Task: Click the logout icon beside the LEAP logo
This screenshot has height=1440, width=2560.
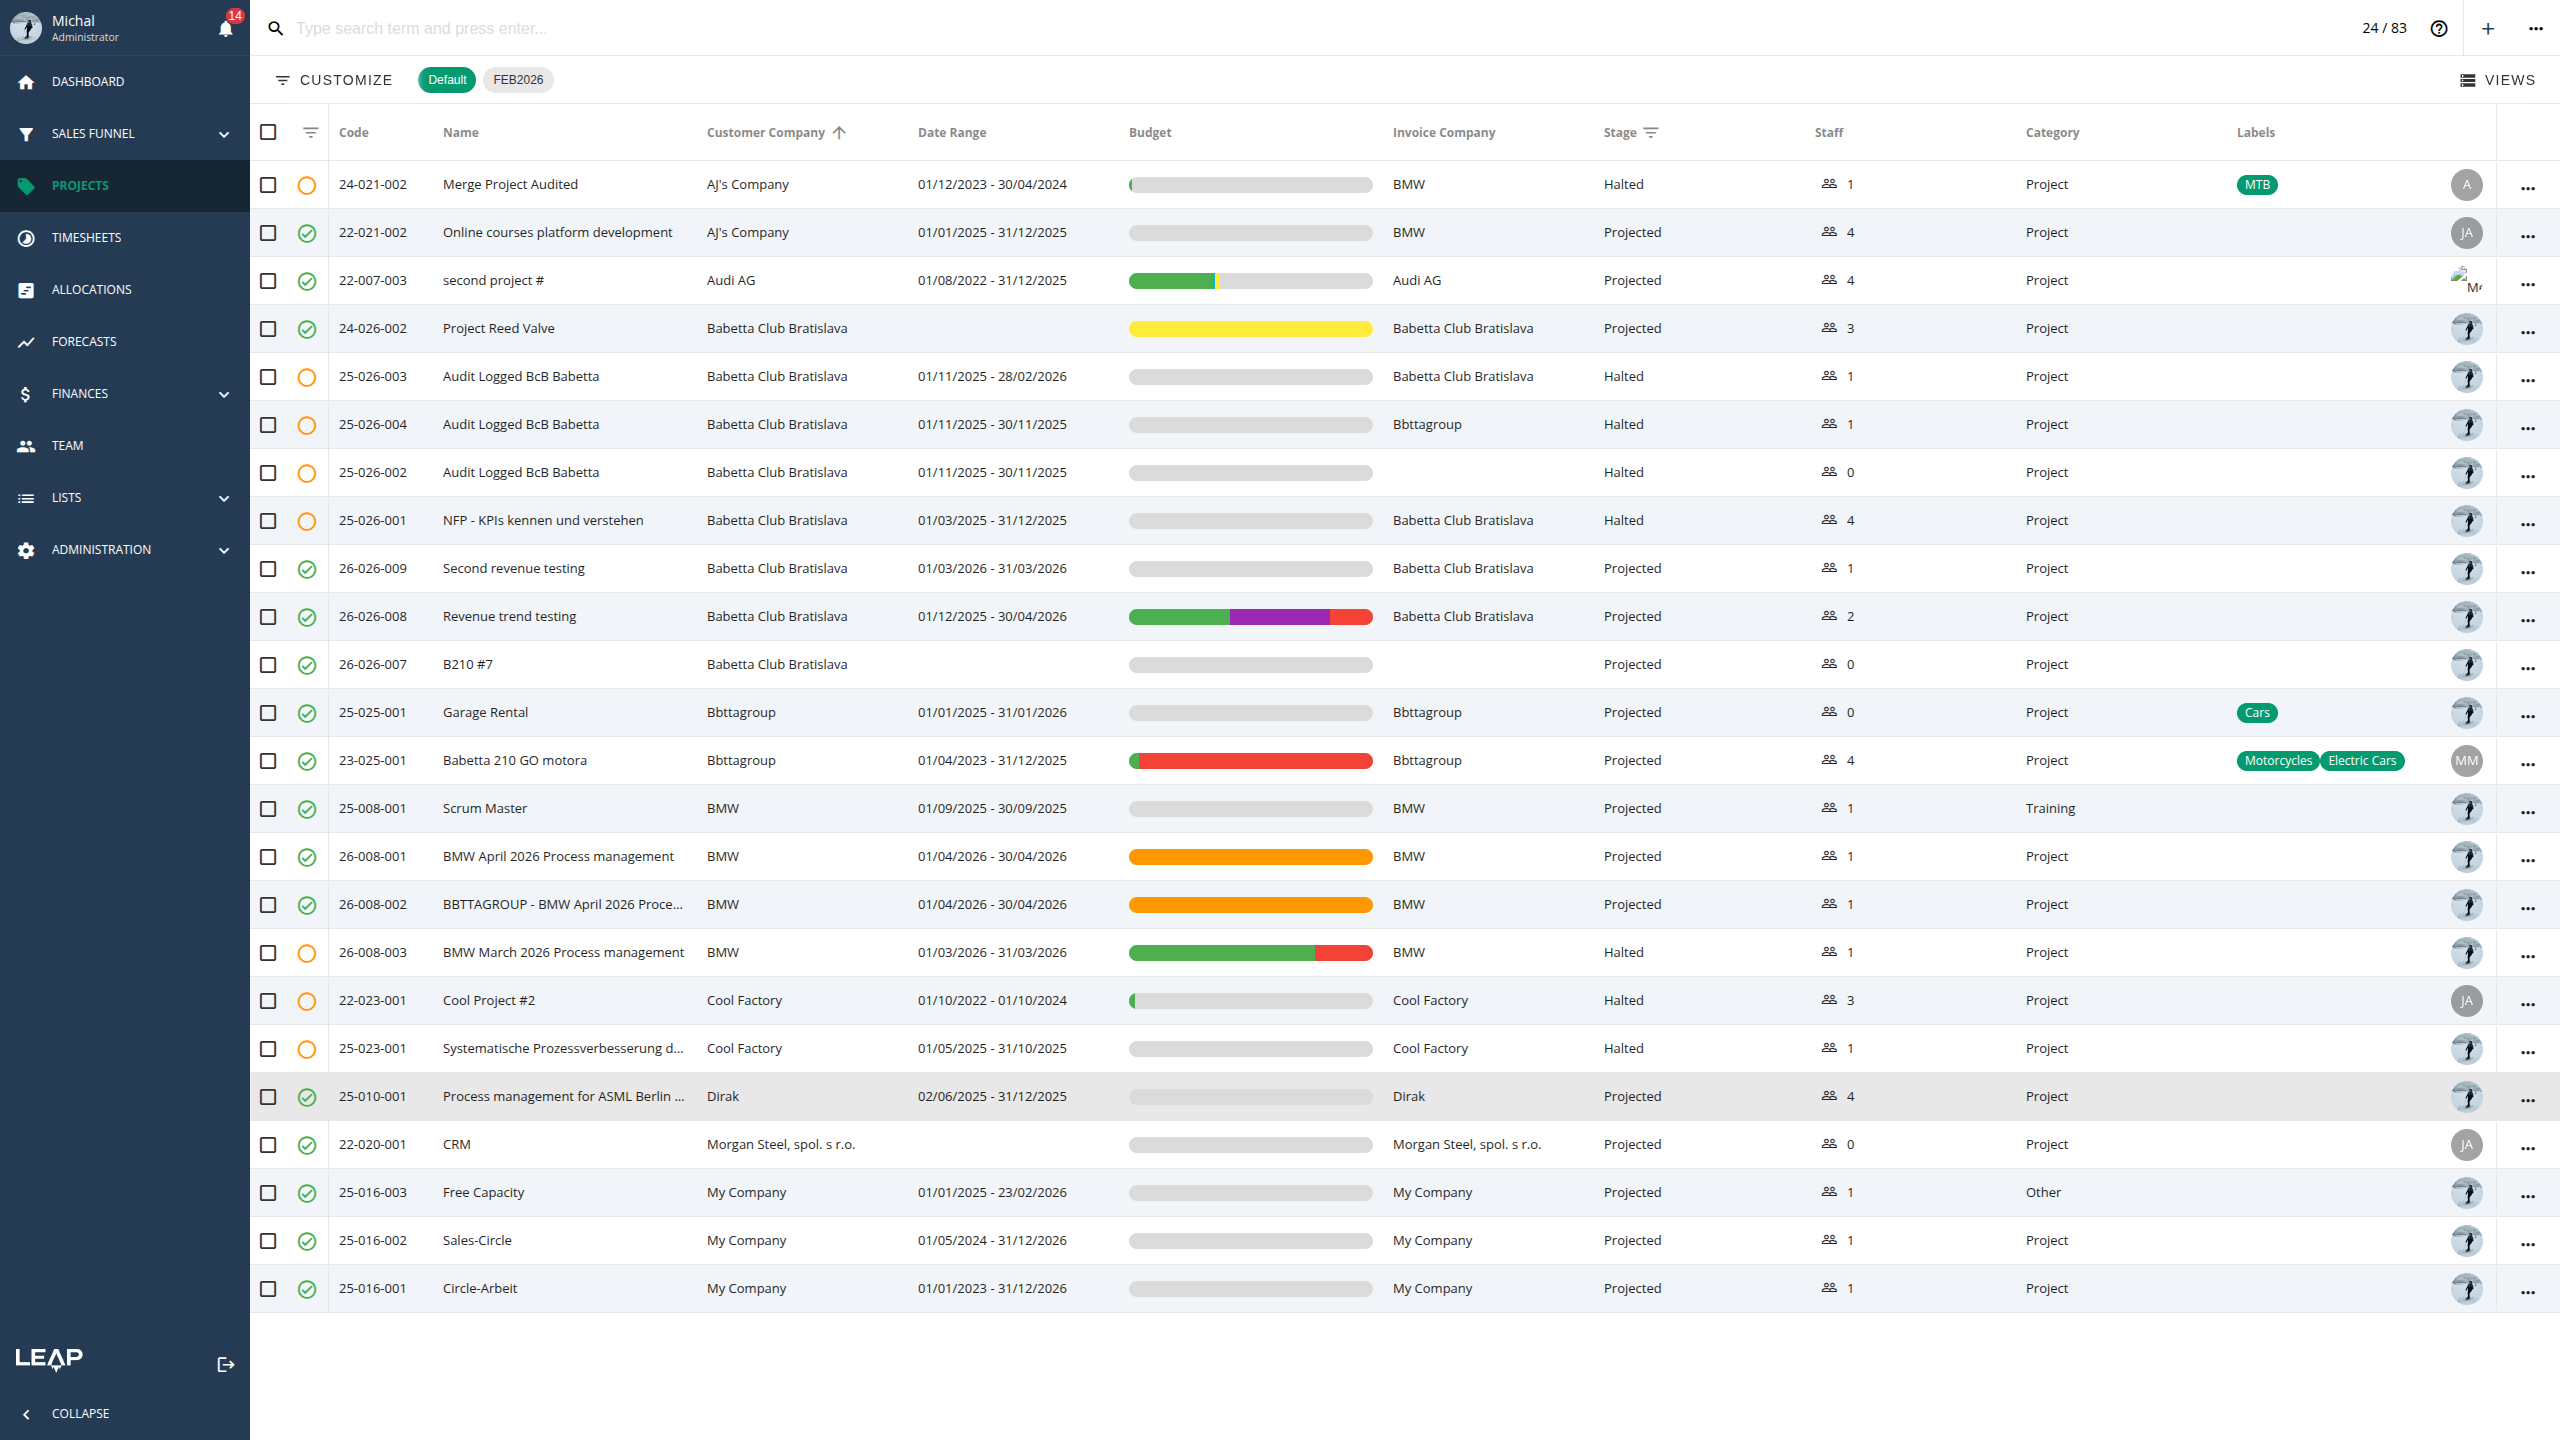Action: pyautogui.click(x=226, y=1364)
